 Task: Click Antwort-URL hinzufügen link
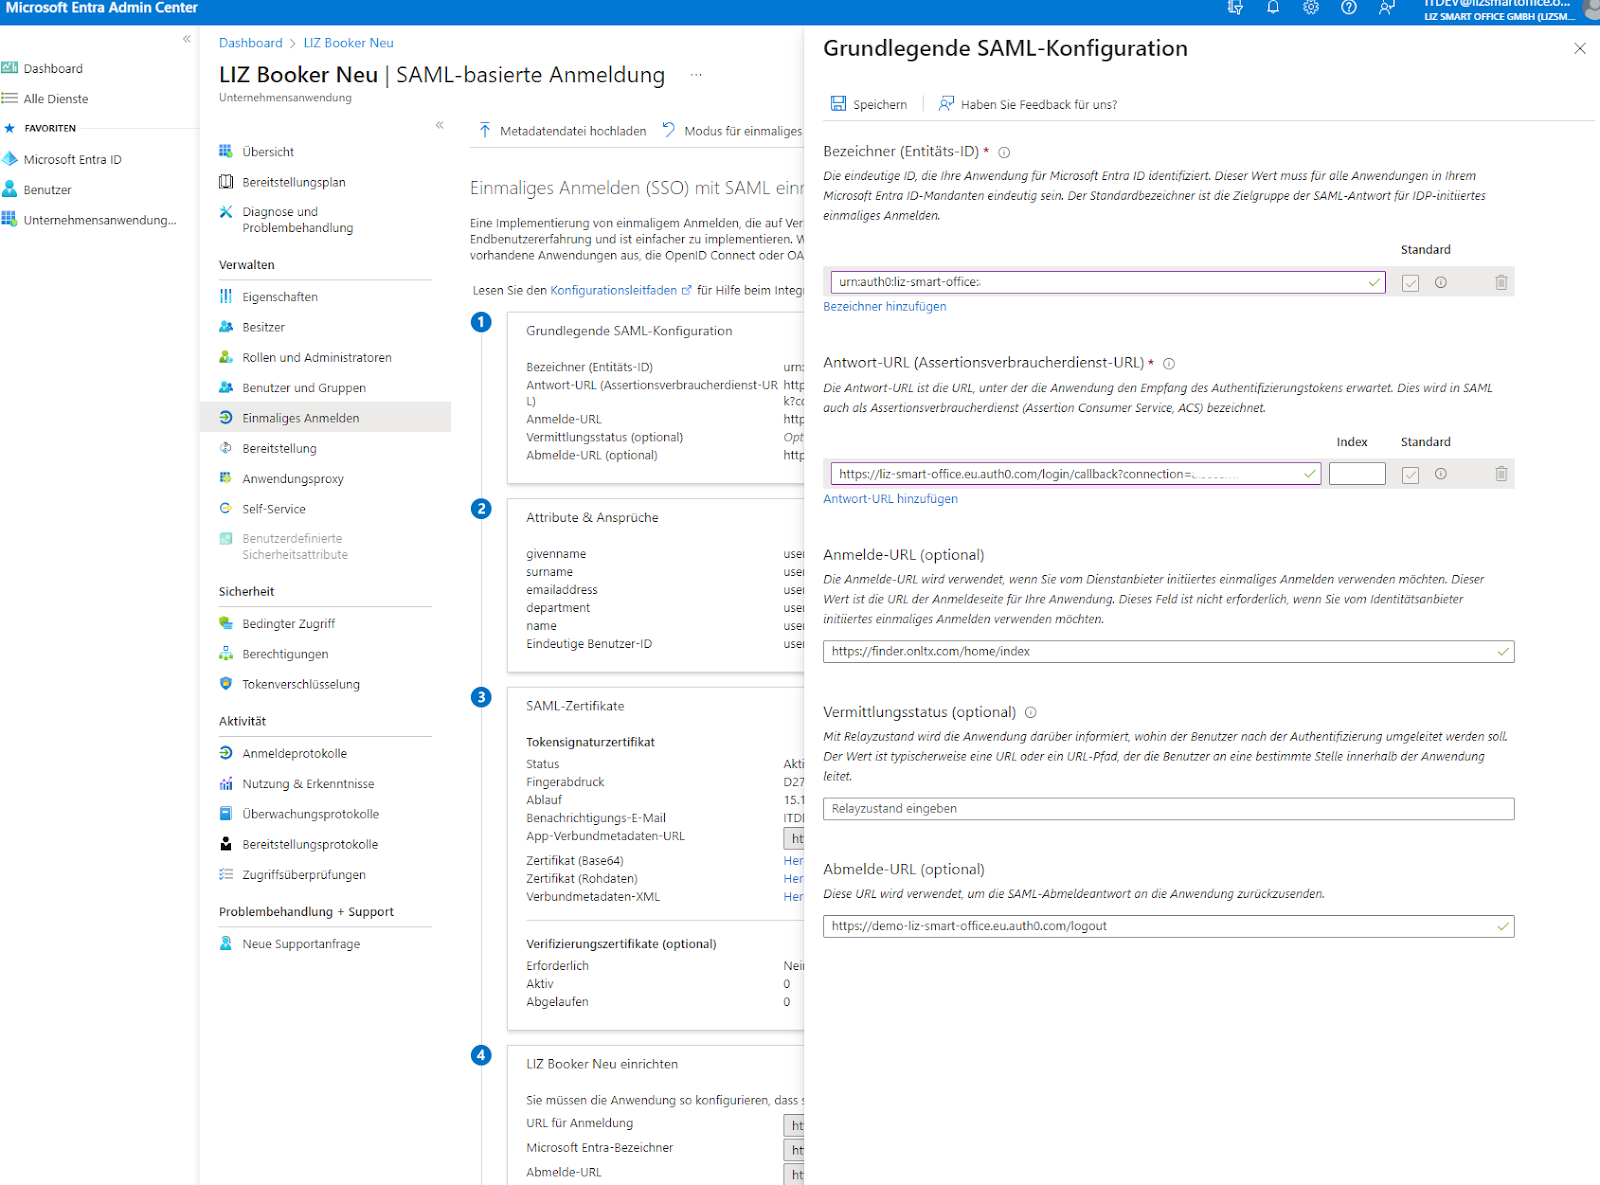click(890, 499)
